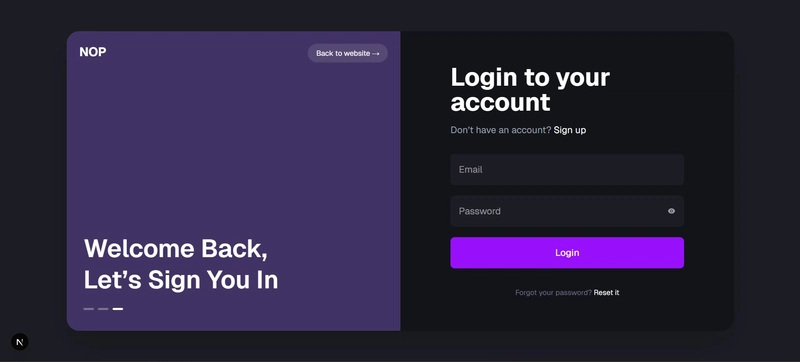This screenshot has width=800, height=362.
Task: Select the first carousel slide indicator
Action: [x=89, y=309]
